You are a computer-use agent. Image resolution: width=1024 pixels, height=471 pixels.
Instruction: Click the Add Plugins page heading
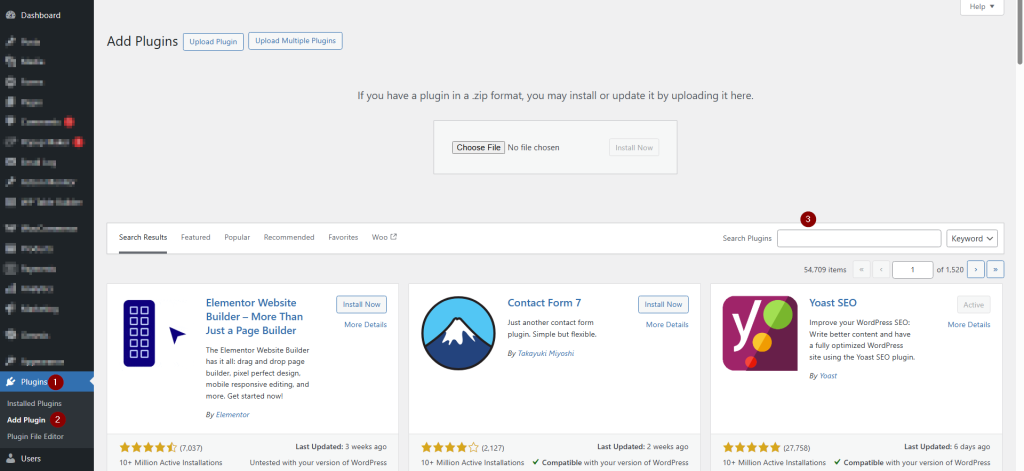142,41
